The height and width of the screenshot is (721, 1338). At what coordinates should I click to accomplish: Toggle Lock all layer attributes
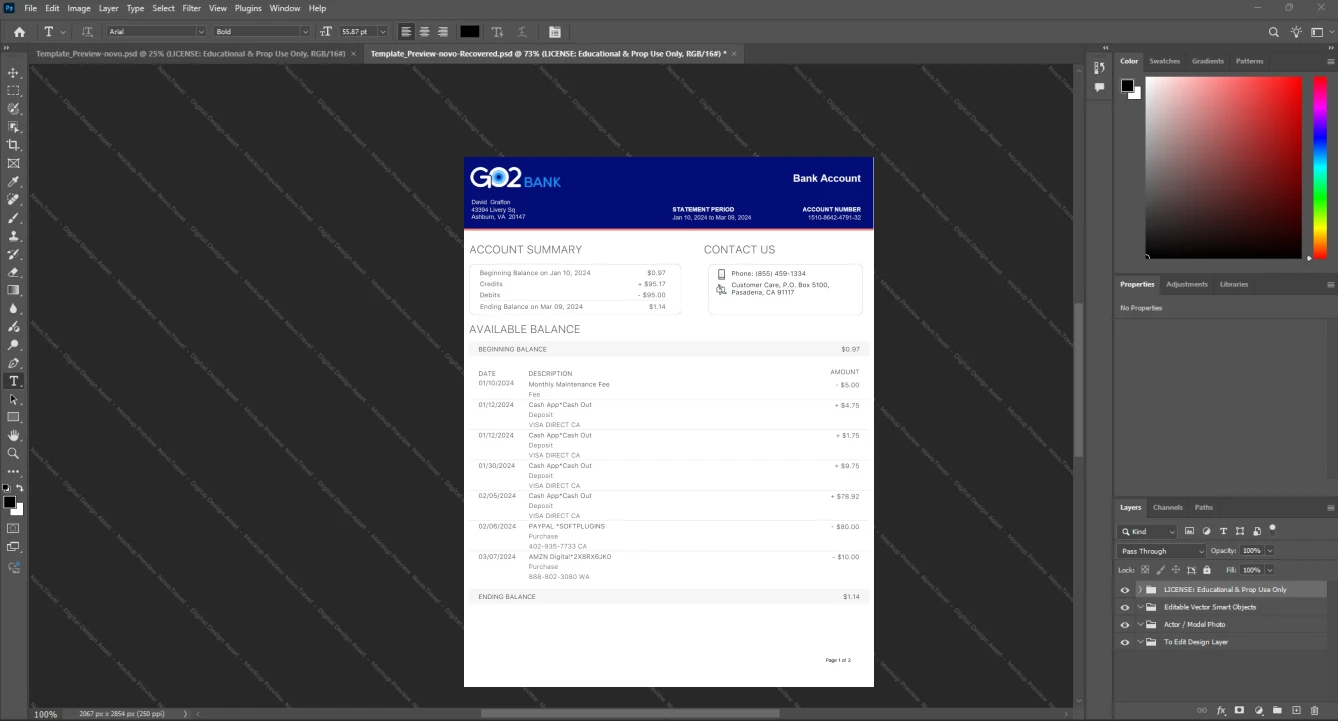[x=1207, y=570]
